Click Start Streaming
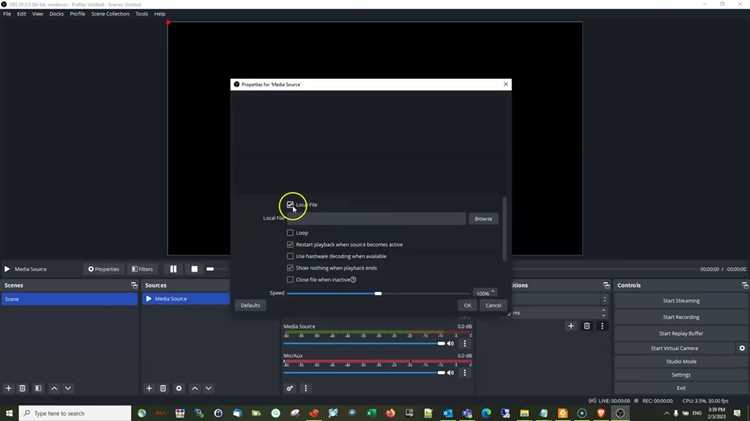Image resolution: width=750 pixels, height=421 pixels. (x=681, y=301)
